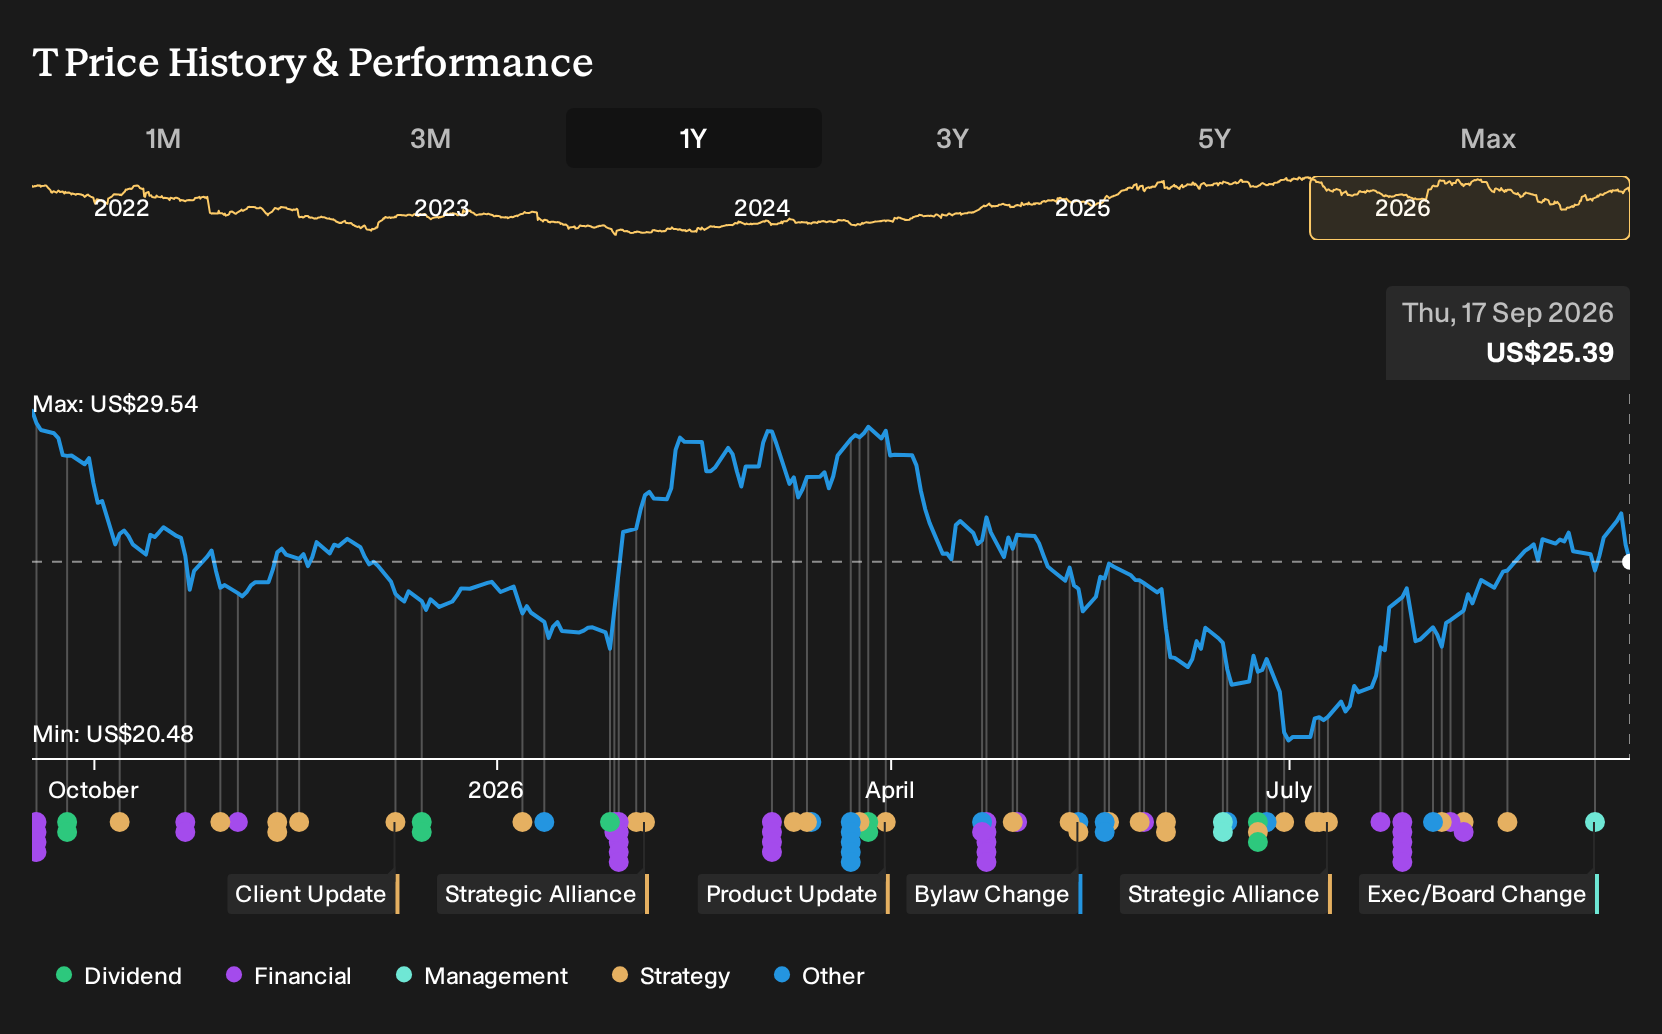Toggle Dividend events in the legend
Screen dimensions: 1662x1034
click(119, 976)
